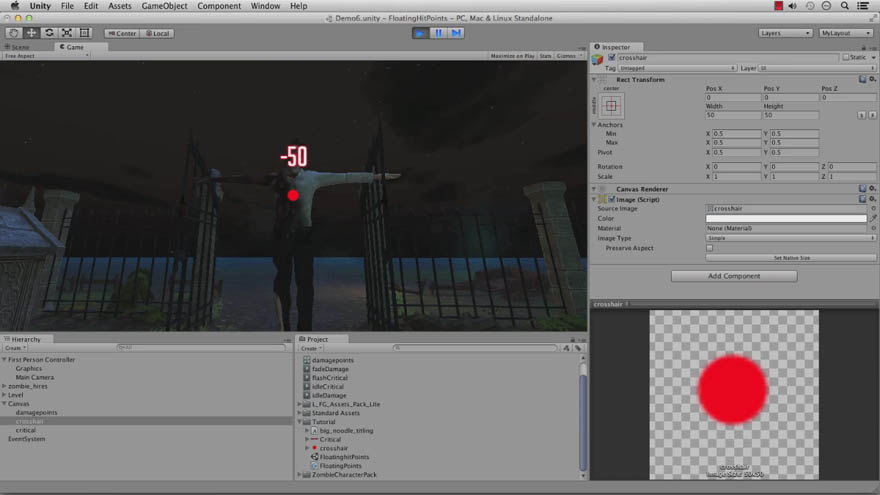Click the Set Native Size button

791,258
